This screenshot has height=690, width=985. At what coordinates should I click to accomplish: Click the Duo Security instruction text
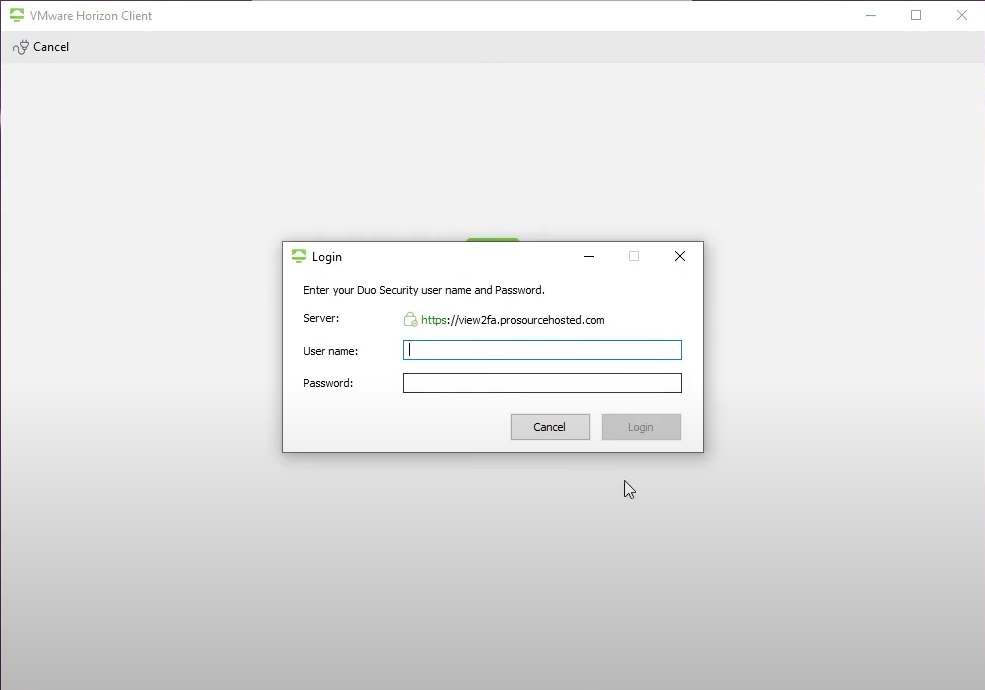[422, 290]
